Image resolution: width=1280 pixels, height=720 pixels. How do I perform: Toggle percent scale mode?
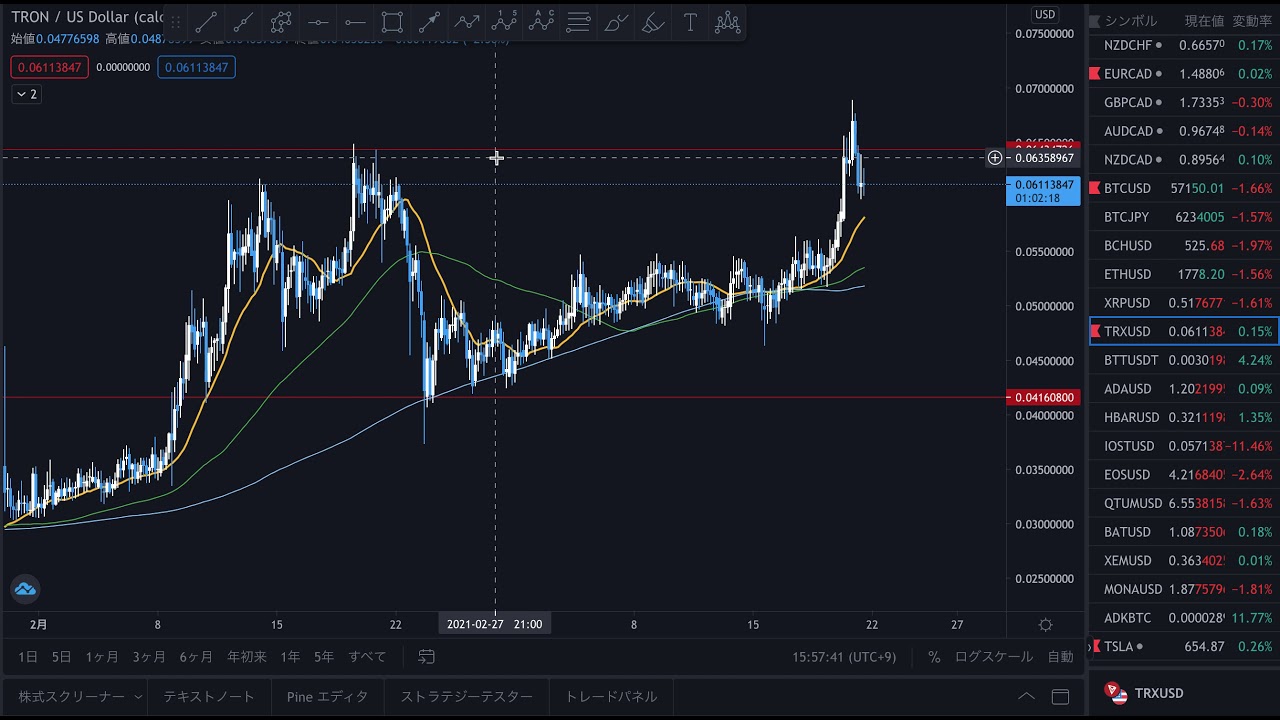point(934,657)
